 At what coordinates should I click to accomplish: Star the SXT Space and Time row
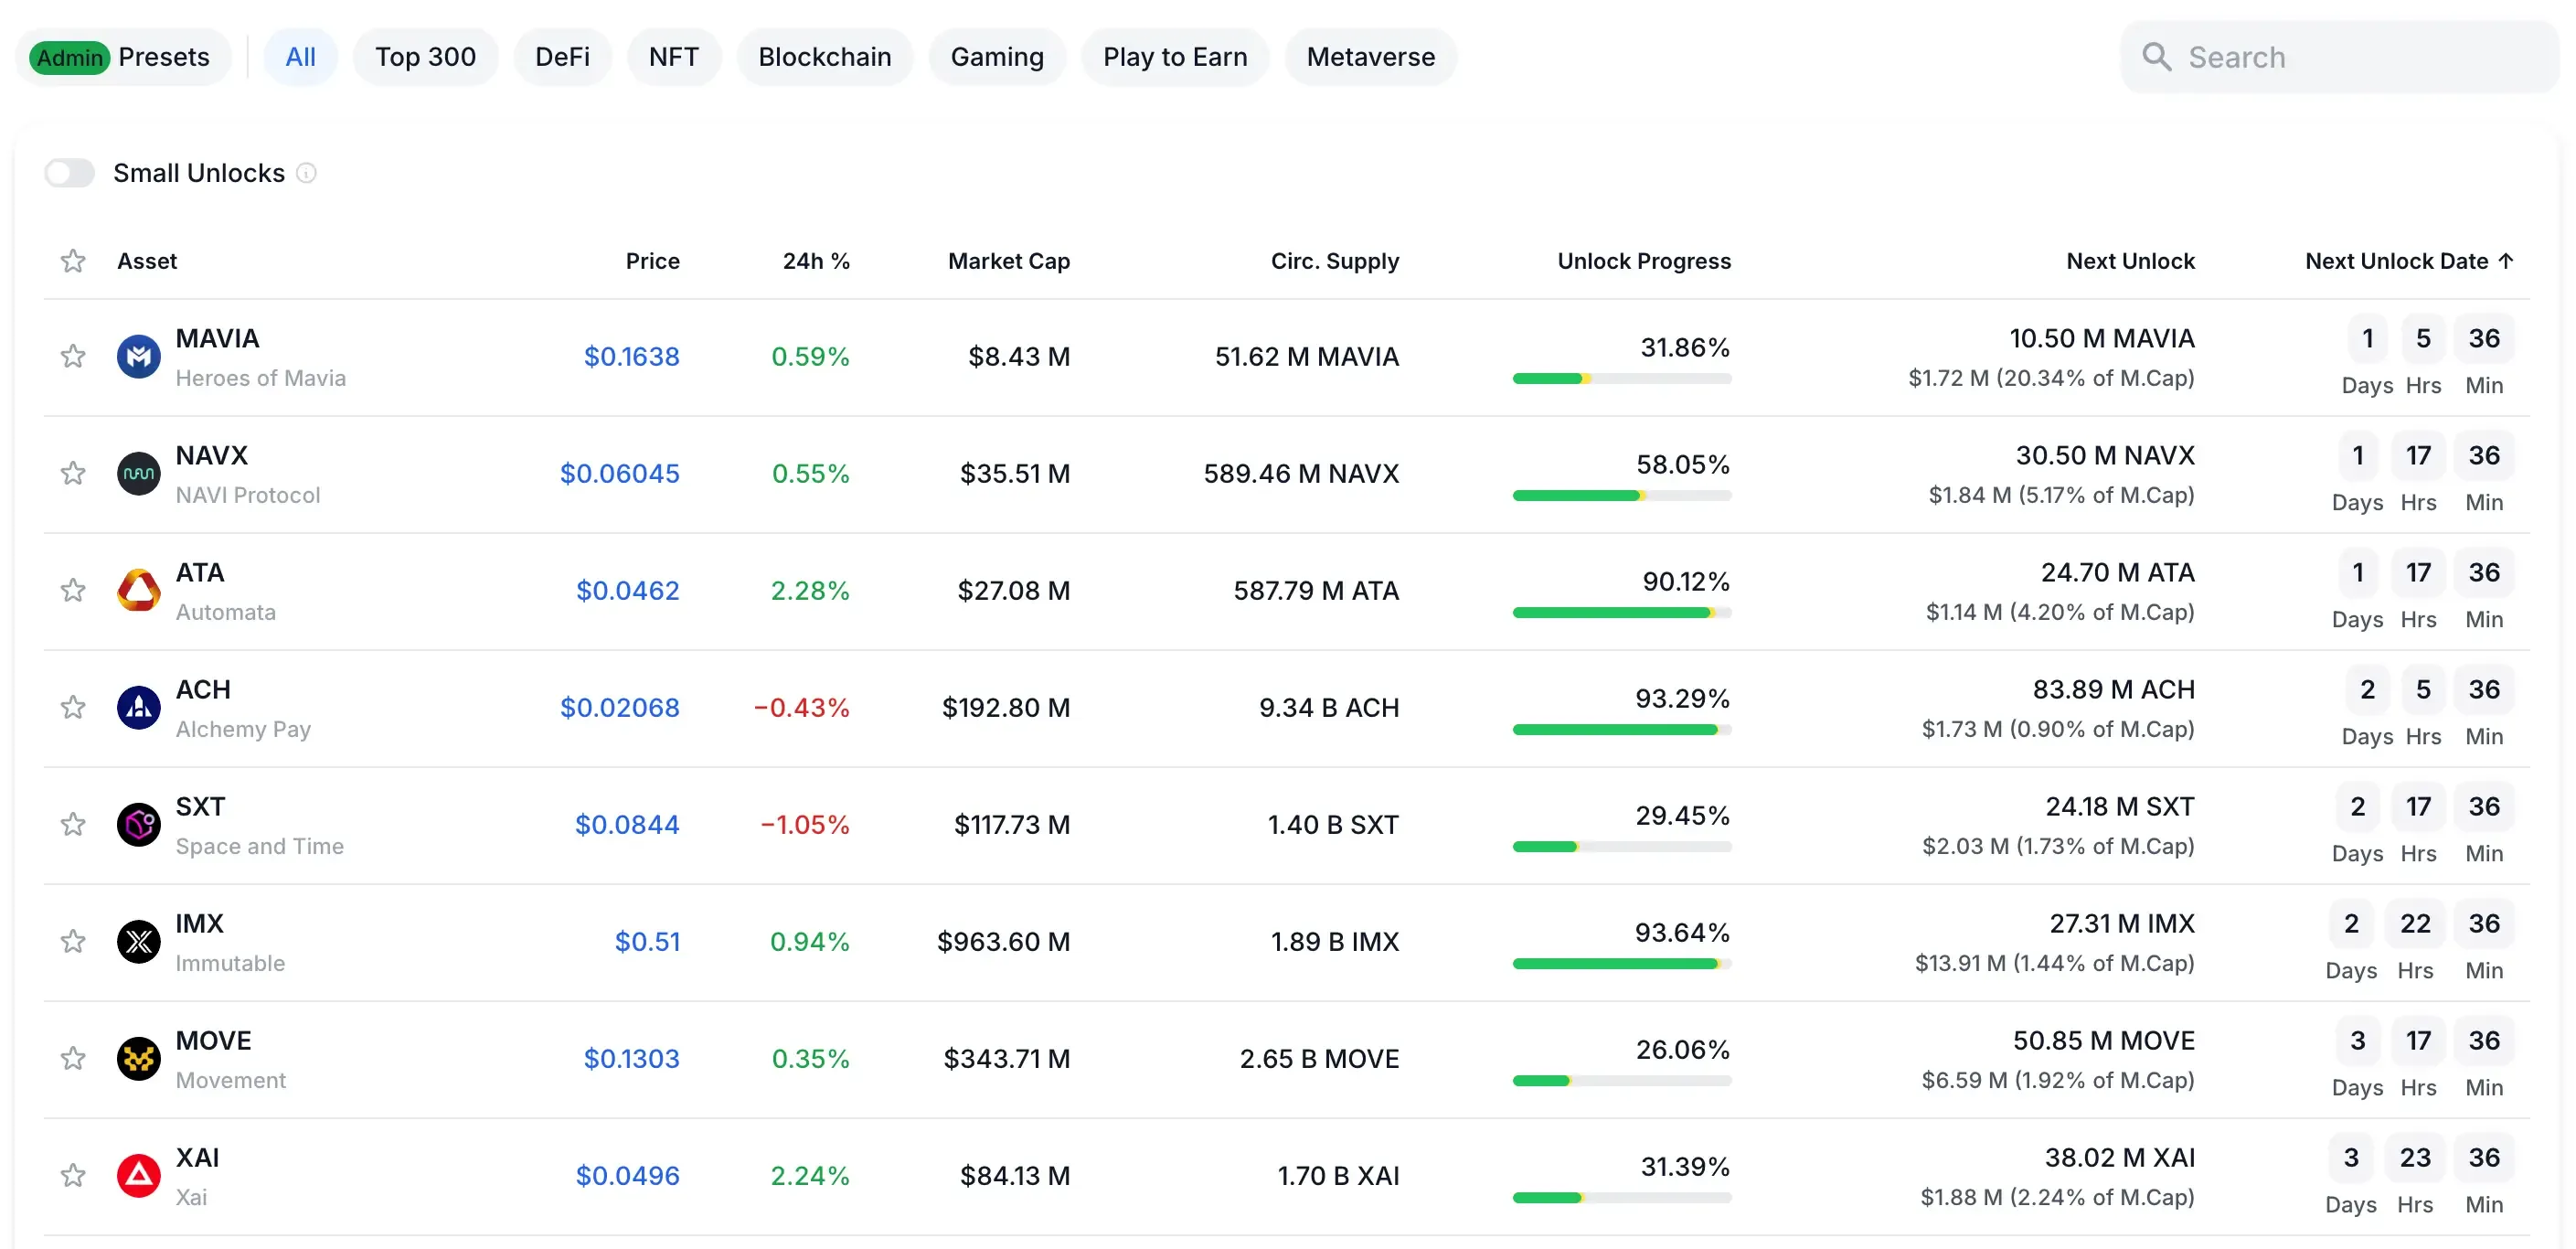73,825
